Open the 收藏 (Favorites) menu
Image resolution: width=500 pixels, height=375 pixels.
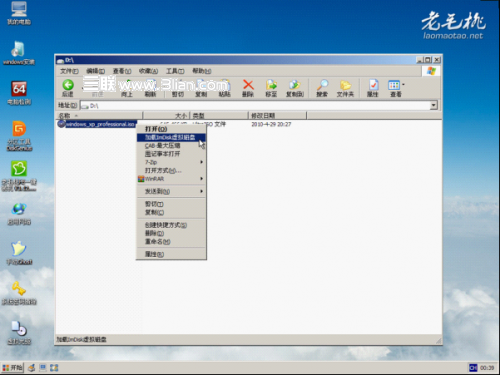[x=148, y=71]
